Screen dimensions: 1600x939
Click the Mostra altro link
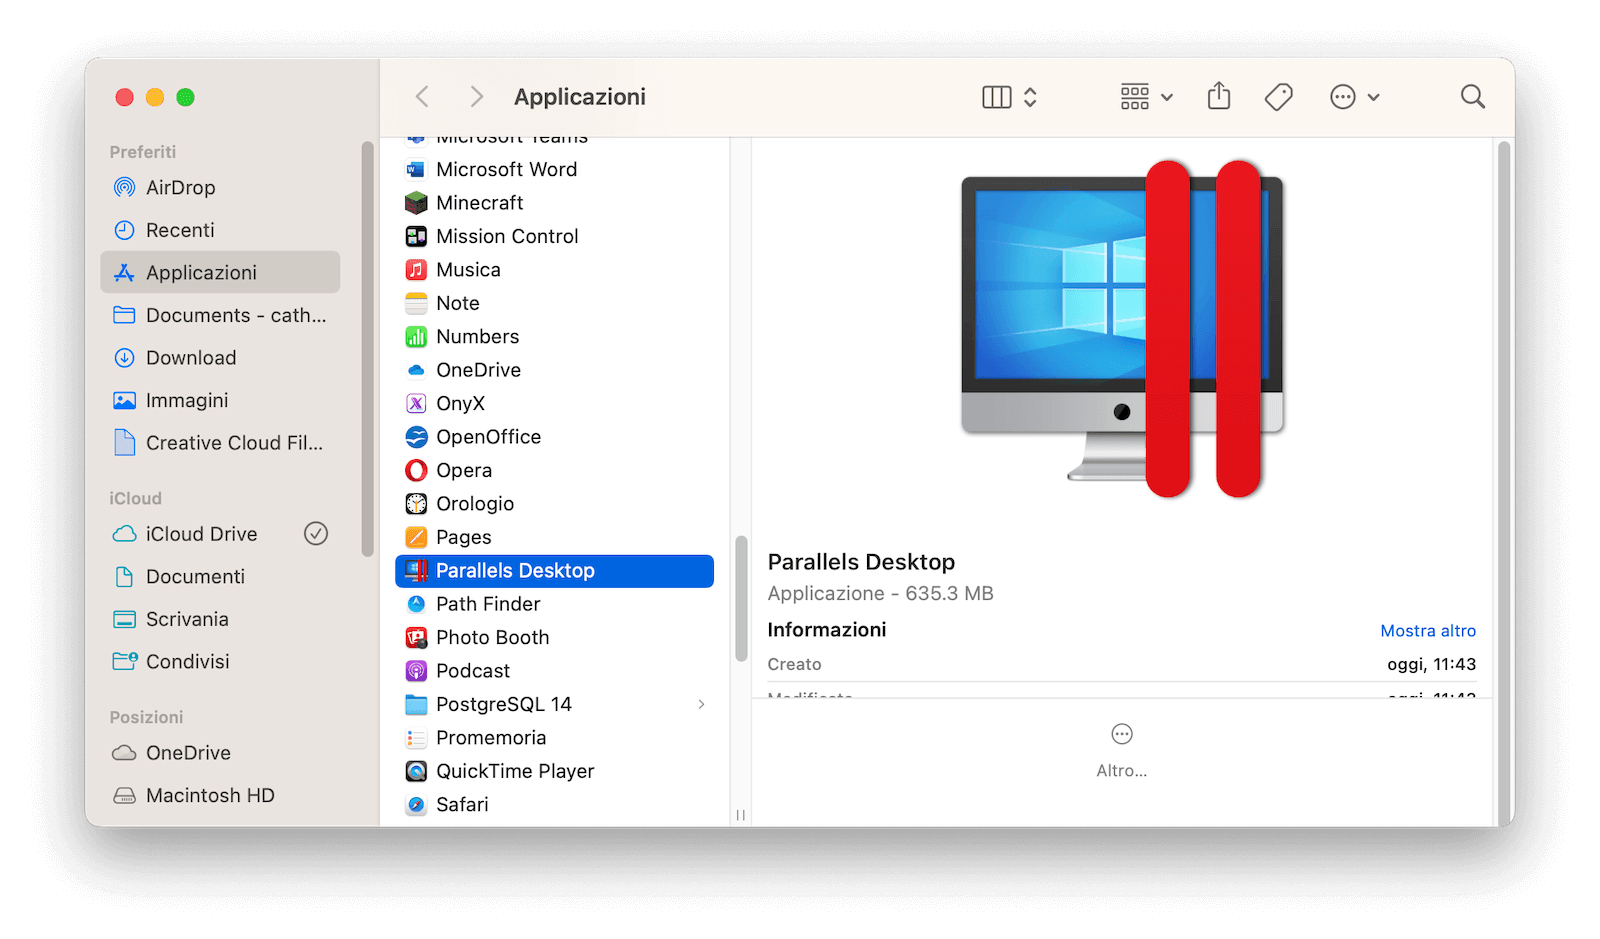pyautogui.click(x=1427, y=631)
